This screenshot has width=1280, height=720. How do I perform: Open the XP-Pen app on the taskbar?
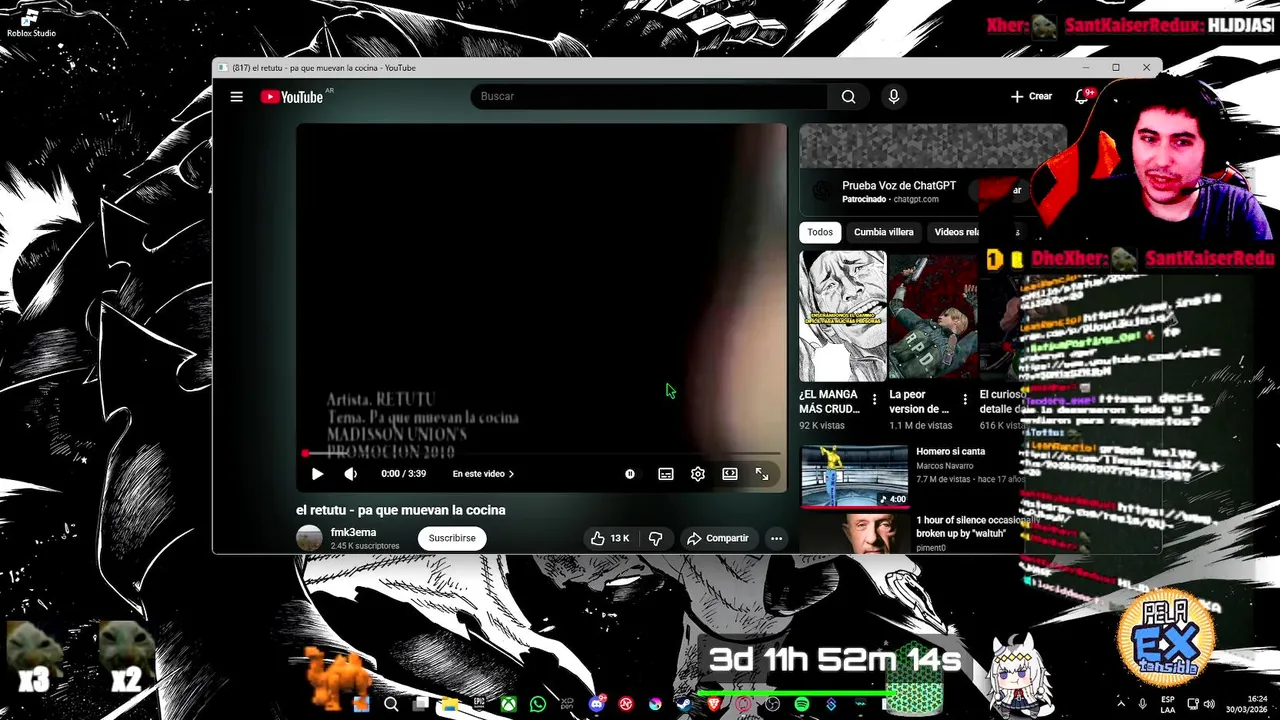click(567, 704)
